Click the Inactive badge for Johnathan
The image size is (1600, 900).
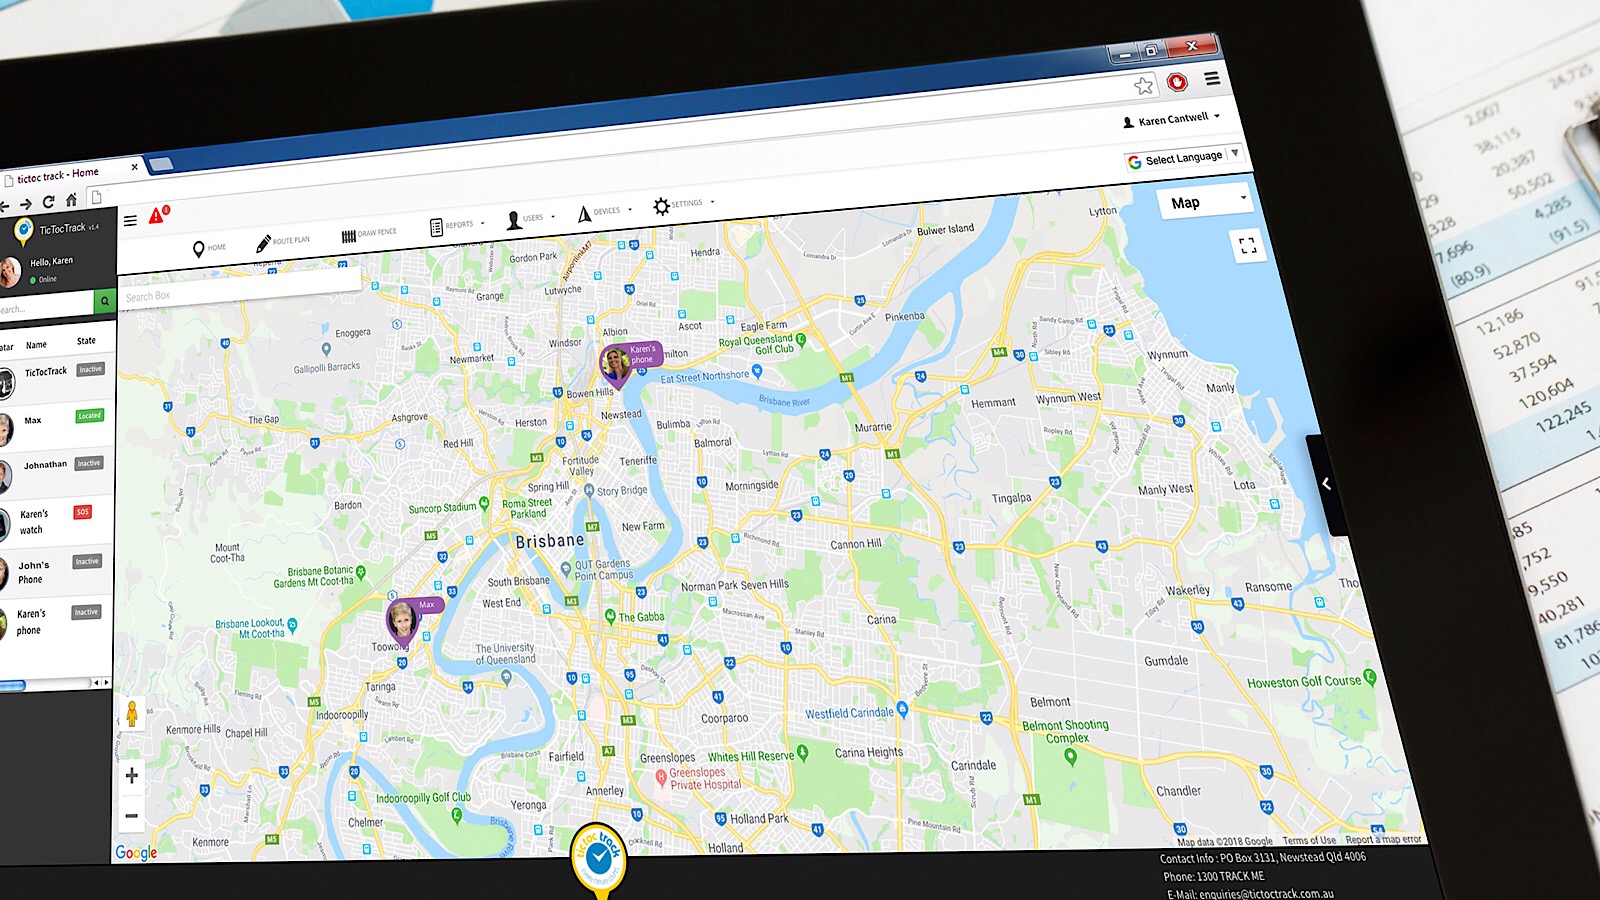tap(89, 463)
